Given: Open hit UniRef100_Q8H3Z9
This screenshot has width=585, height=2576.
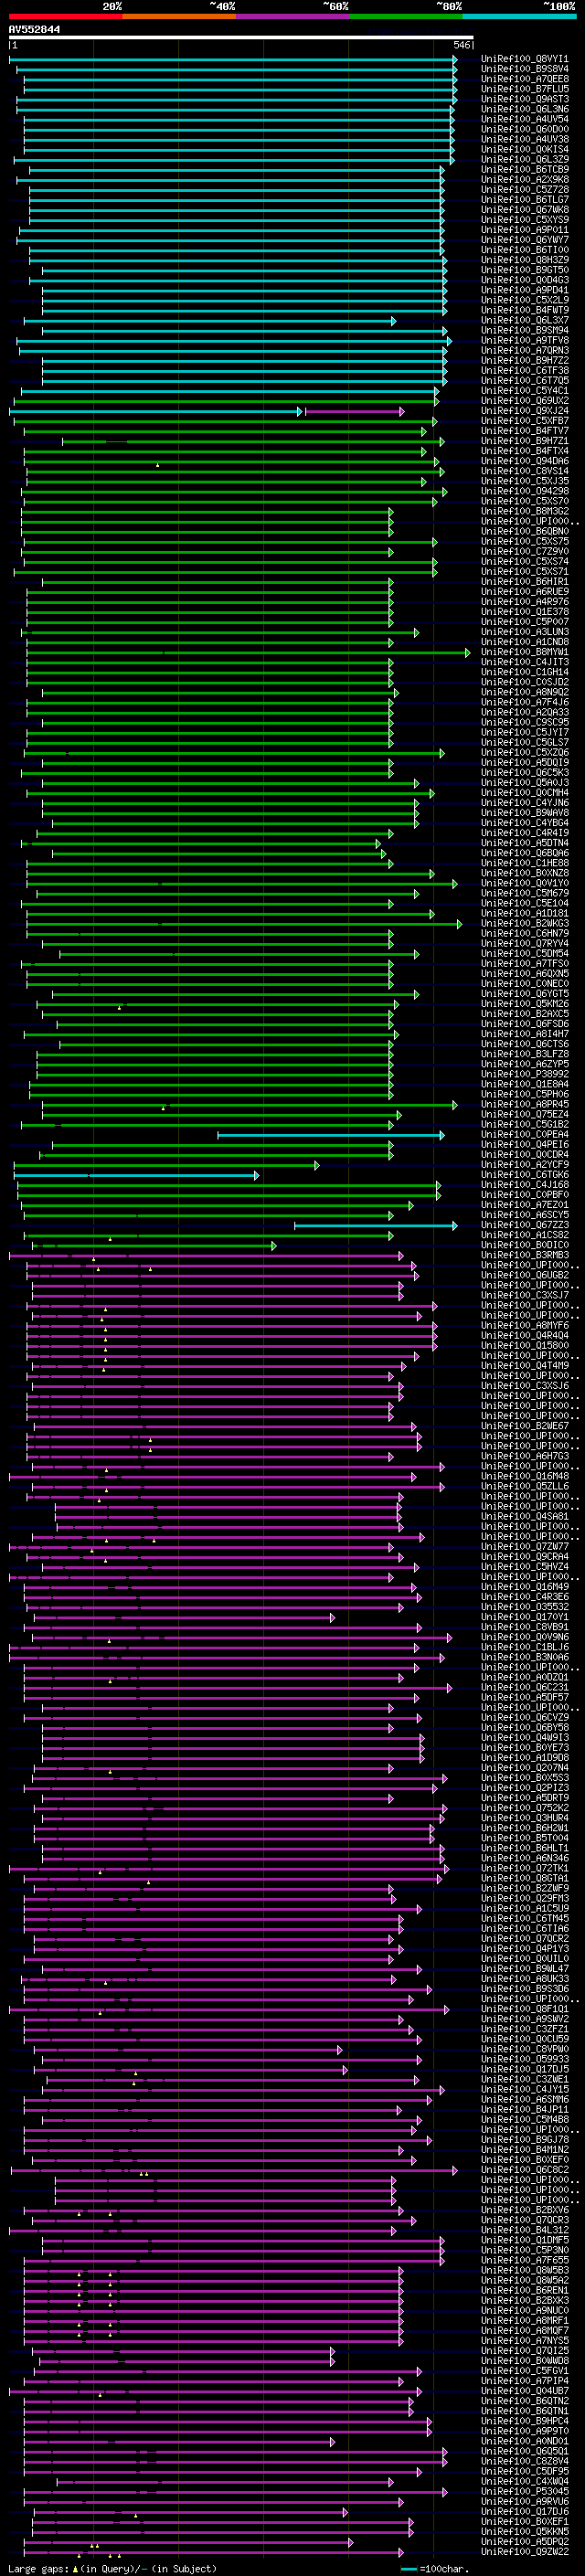Looking at the screenshot, I should [525, 260].
